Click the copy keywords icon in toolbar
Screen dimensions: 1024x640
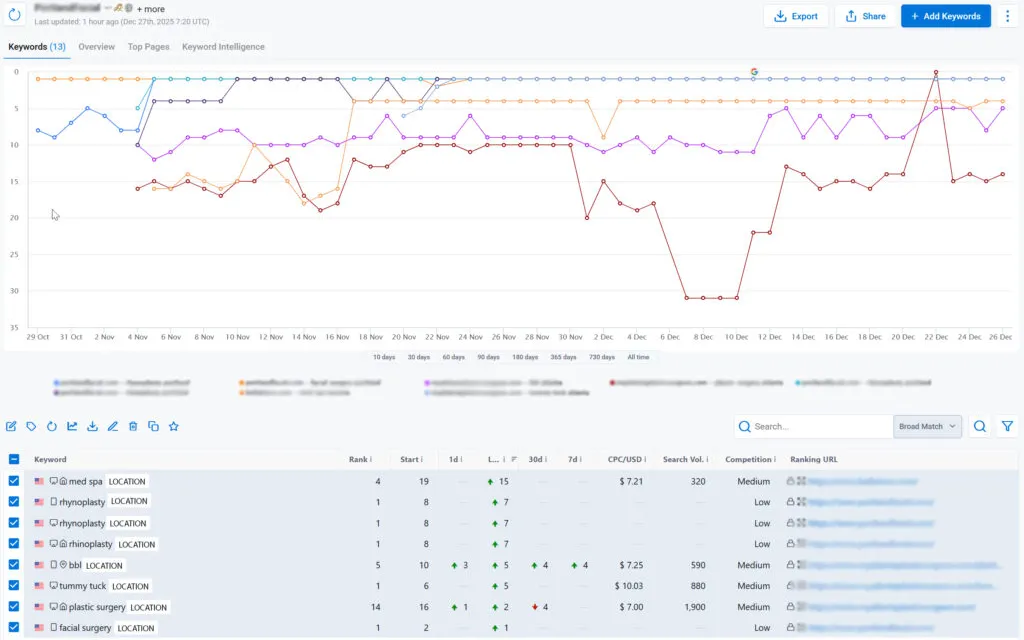point(153,426)
